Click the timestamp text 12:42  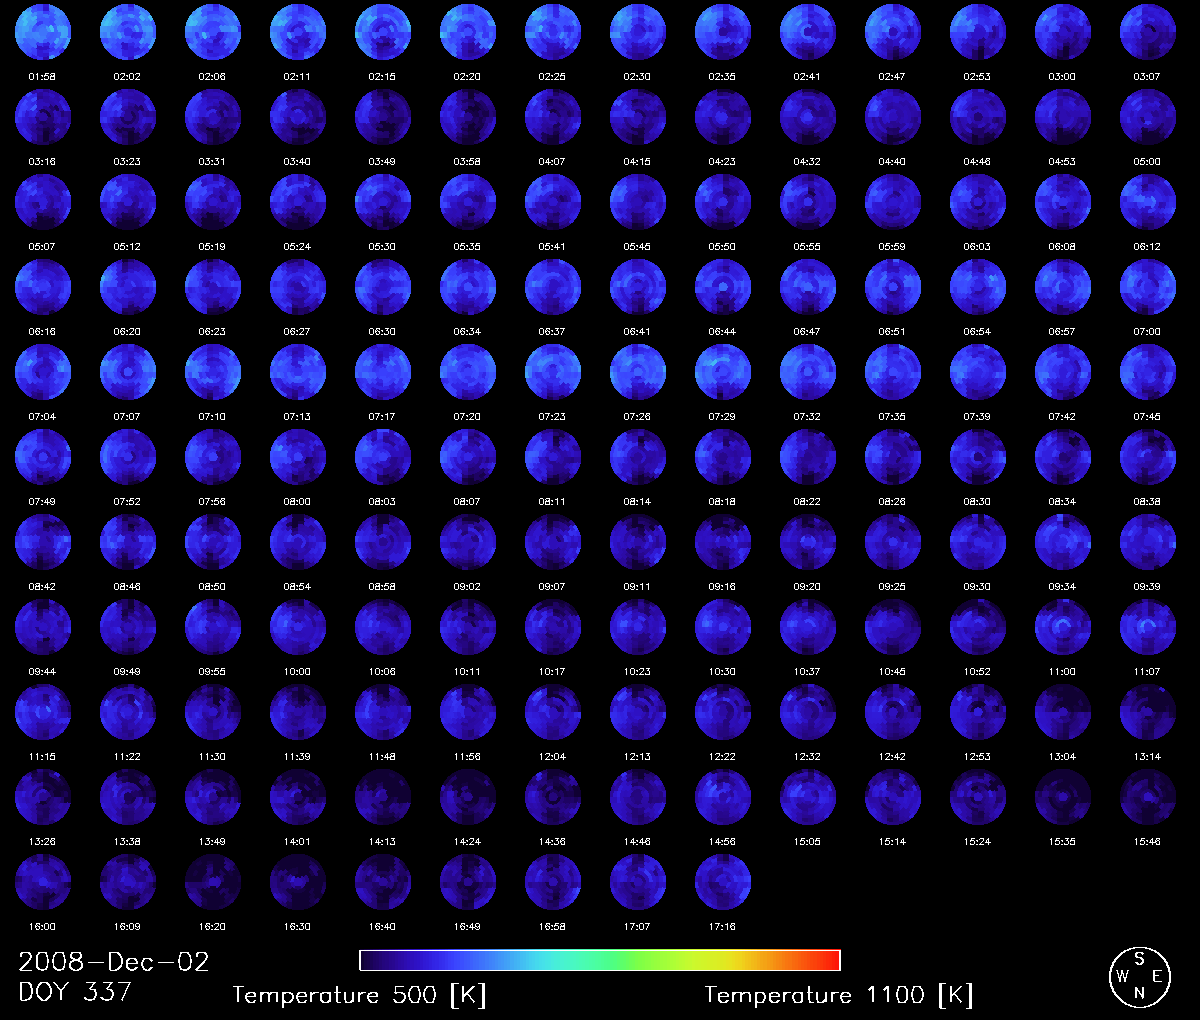tap(892, 757)
